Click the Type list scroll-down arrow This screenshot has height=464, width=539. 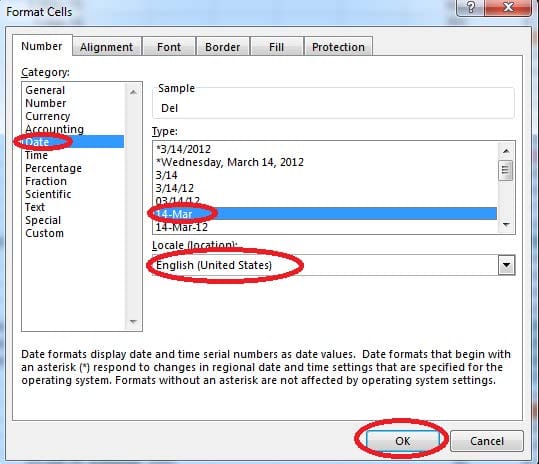506,224
